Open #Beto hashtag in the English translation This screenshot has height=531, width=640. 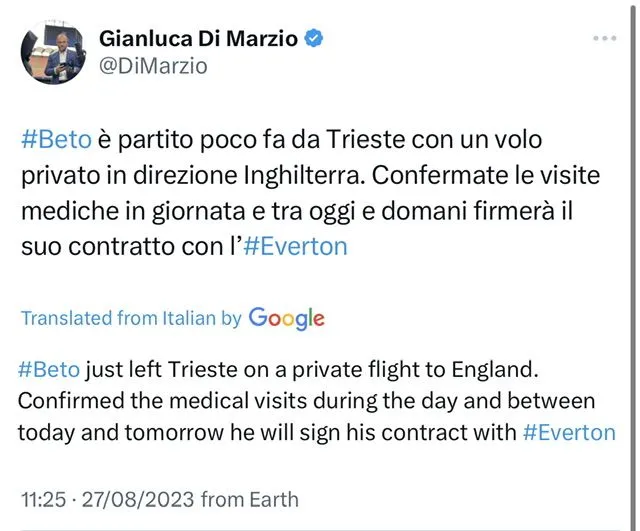click(49, 369)
